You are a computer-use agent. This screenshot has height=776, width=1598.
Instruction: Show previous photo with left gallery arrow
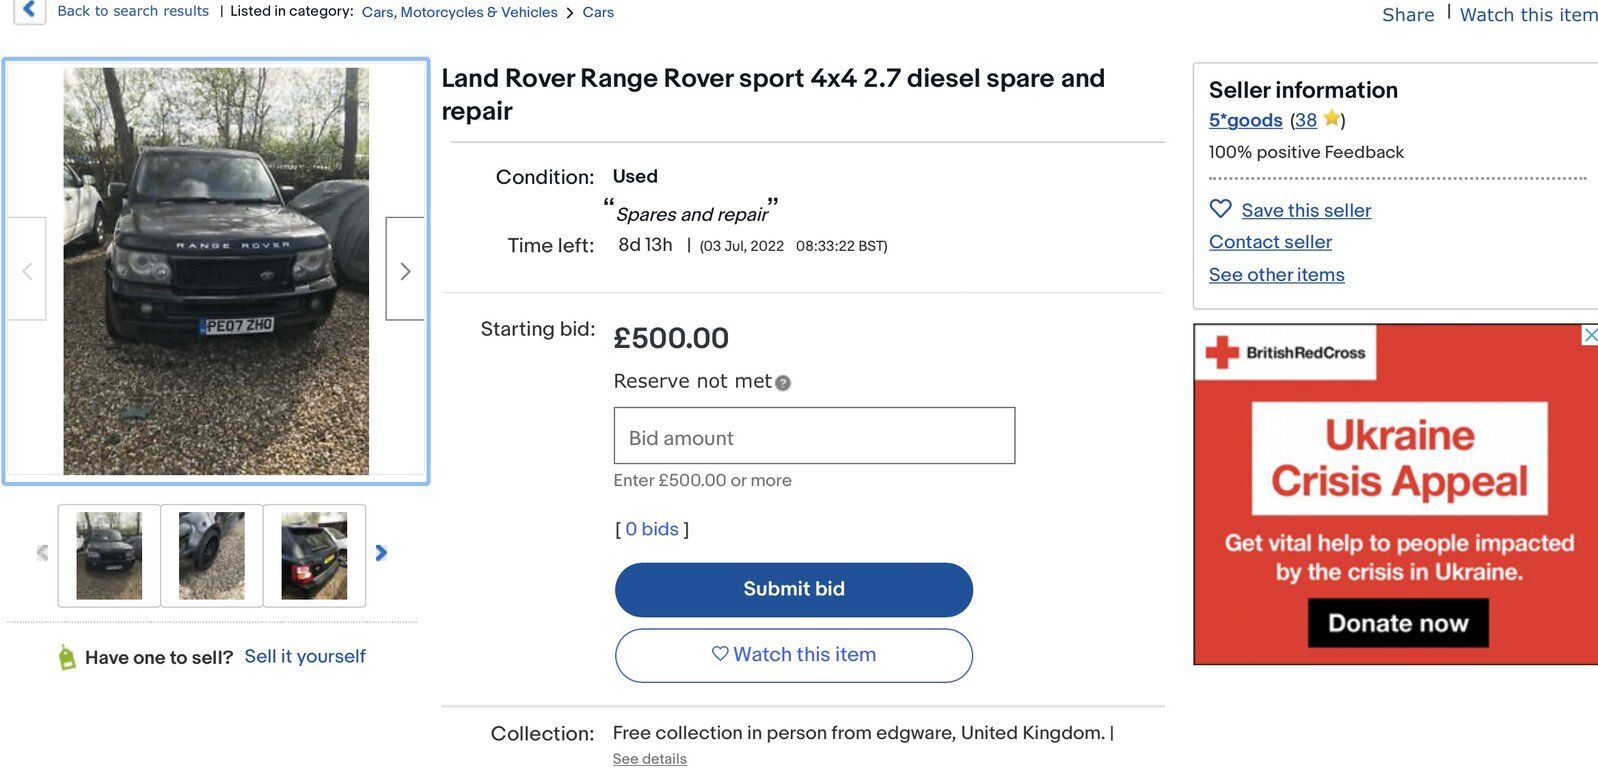coord(27,269)
